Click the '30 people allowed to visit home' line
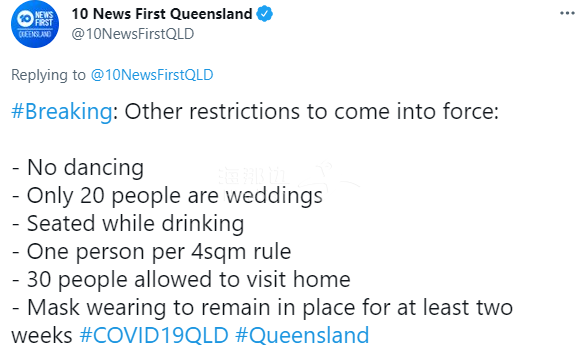The image size is (583, 364). (x=181, y=279)
